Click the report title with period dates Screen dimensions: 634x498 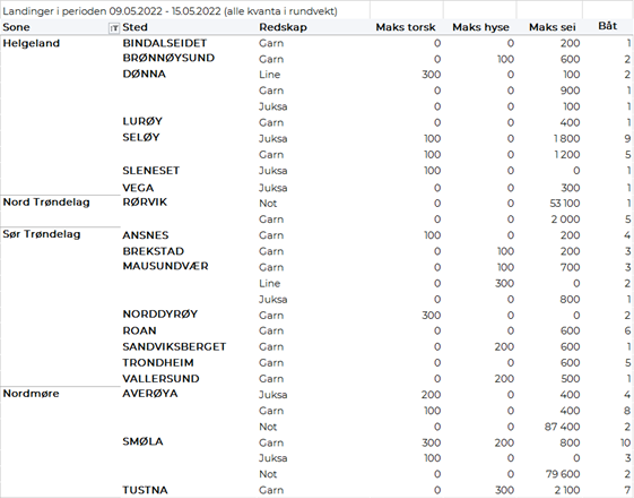click(170, 10)
